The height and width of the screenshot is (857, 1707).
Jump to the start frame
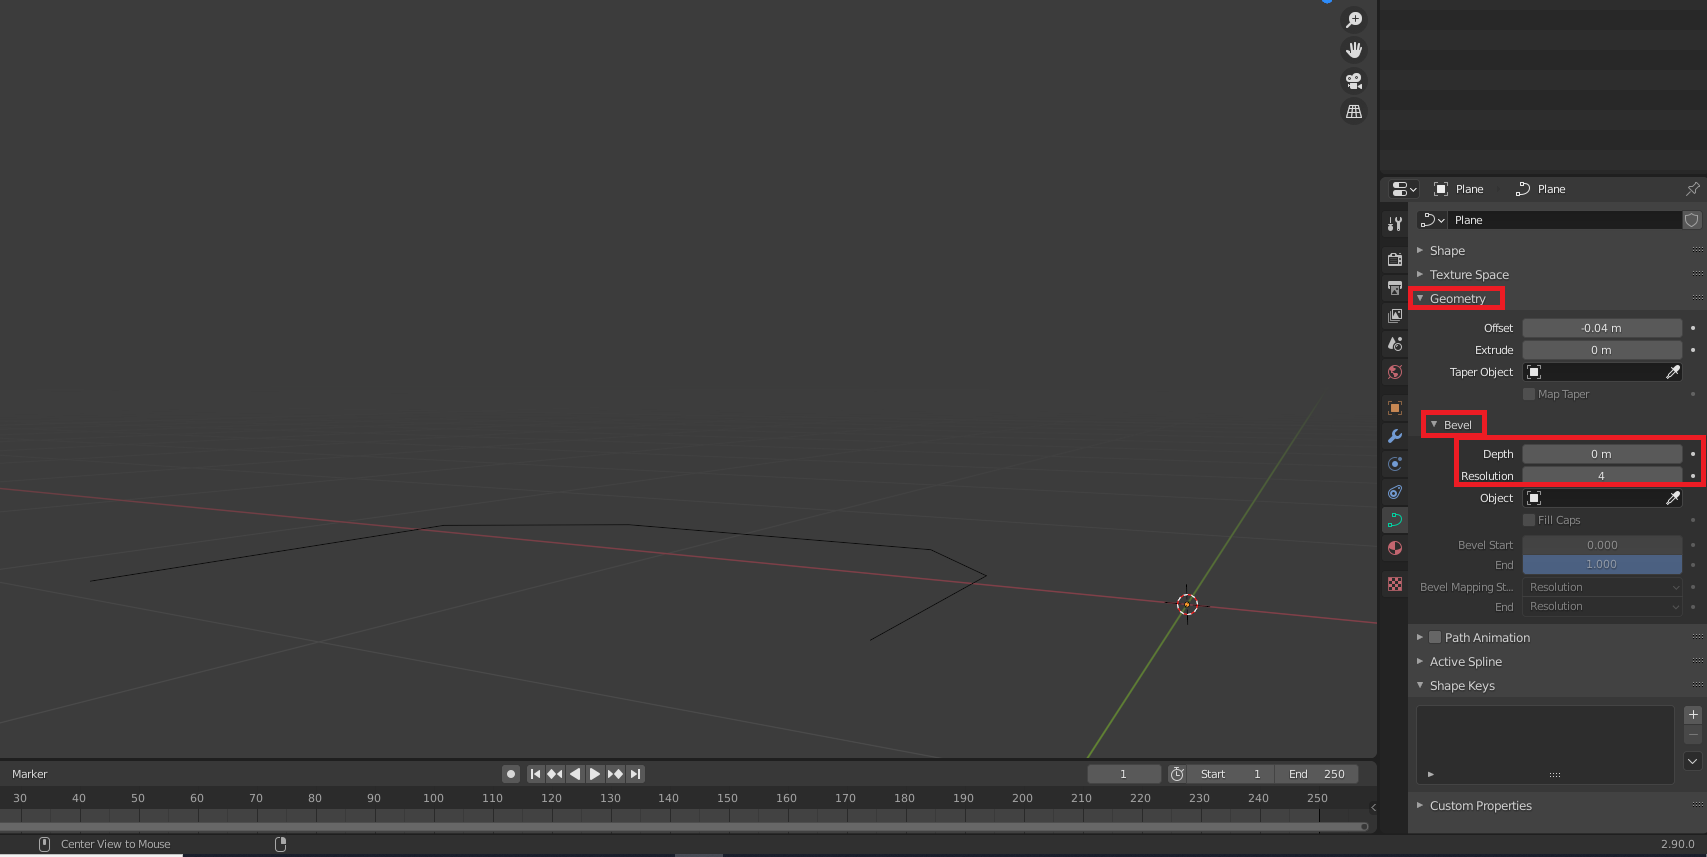[535, 774]
